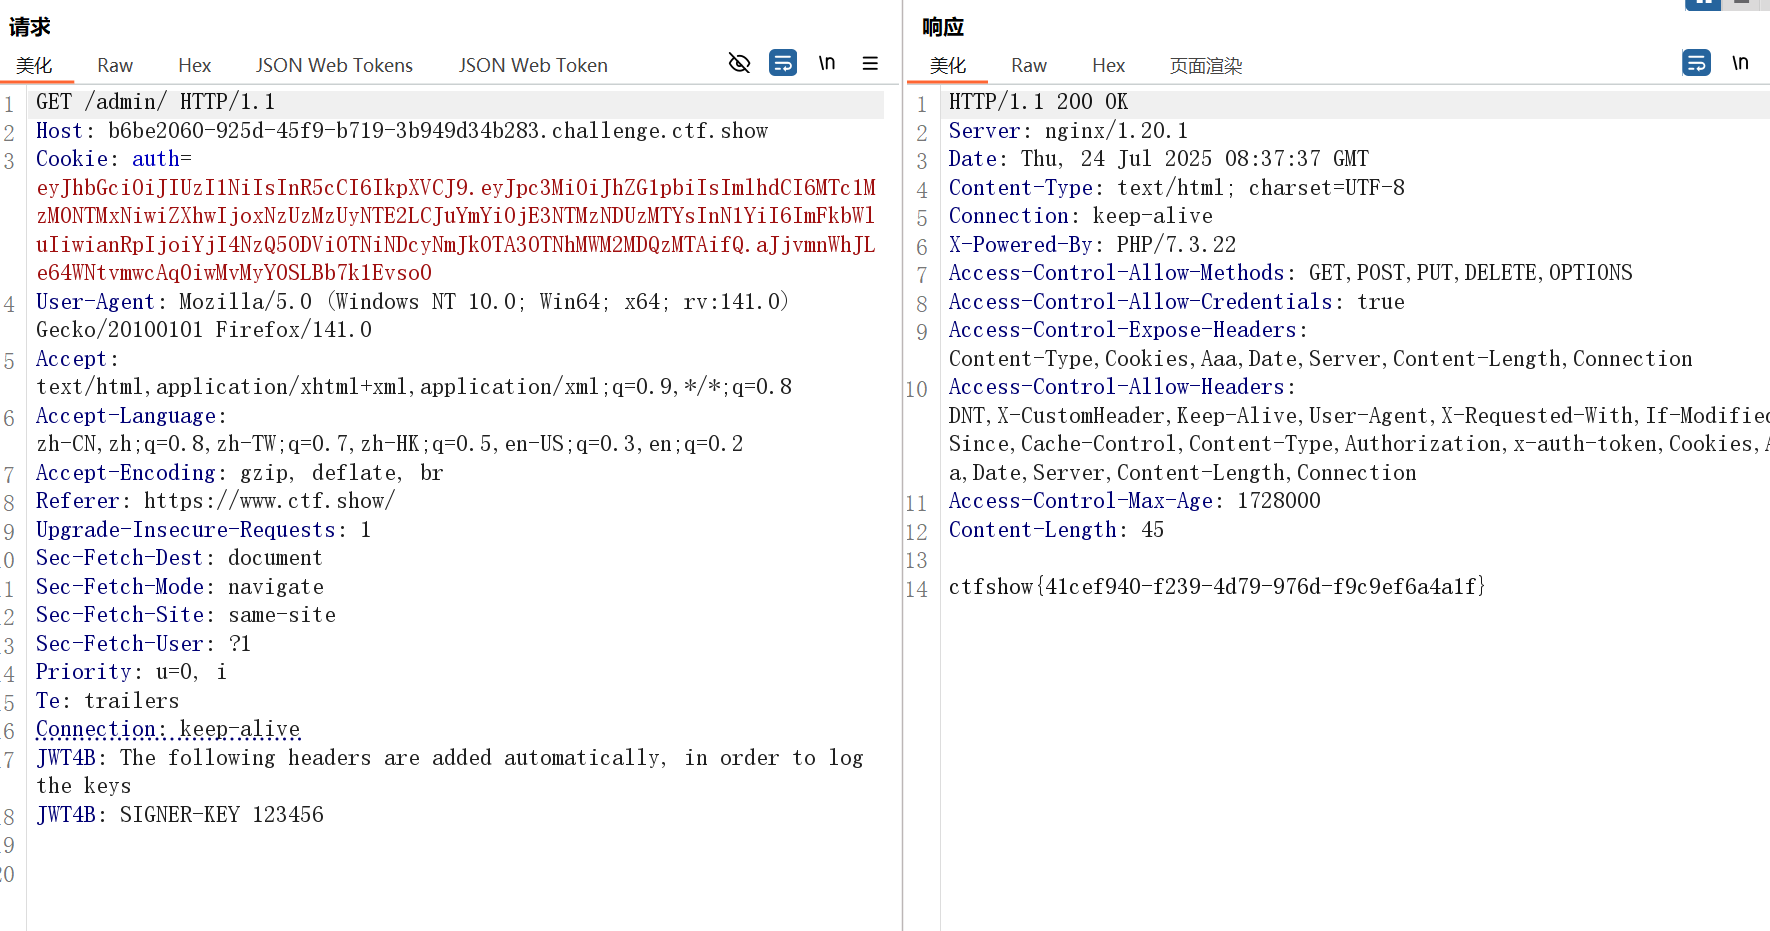Viewport: 1770px width, 931px height.
Task: Click the 'Access-Control-Max-Age: 1728000' line
Action: pyautogui.click(x=1134, y=501)
